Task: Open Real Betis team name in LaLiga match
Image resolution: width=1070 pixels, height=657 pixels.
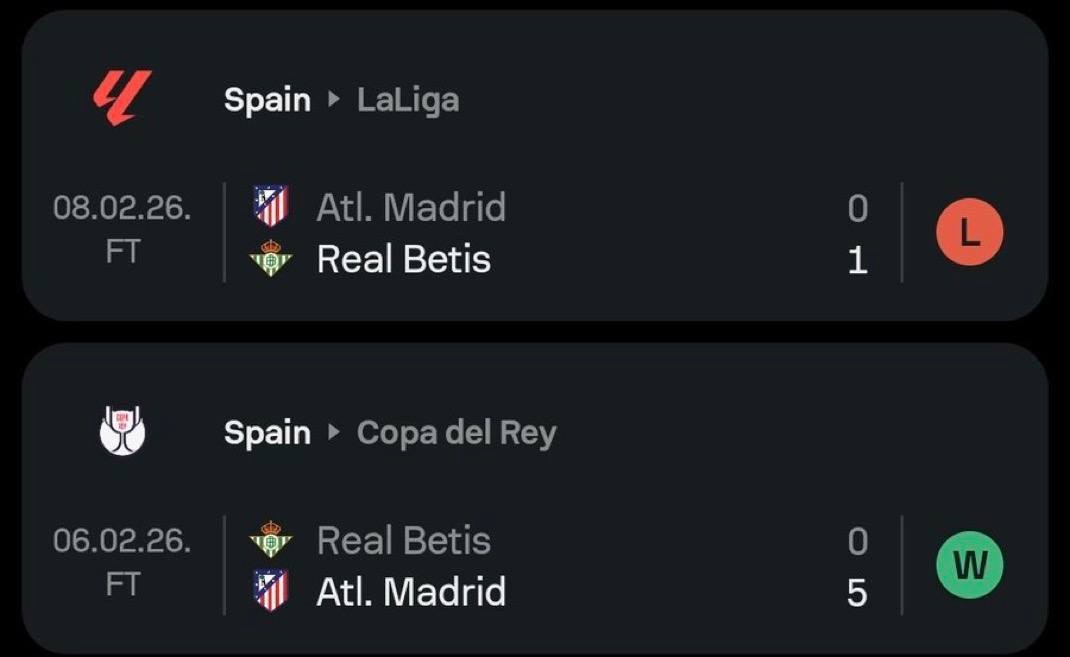Action: tap(403, 259)
